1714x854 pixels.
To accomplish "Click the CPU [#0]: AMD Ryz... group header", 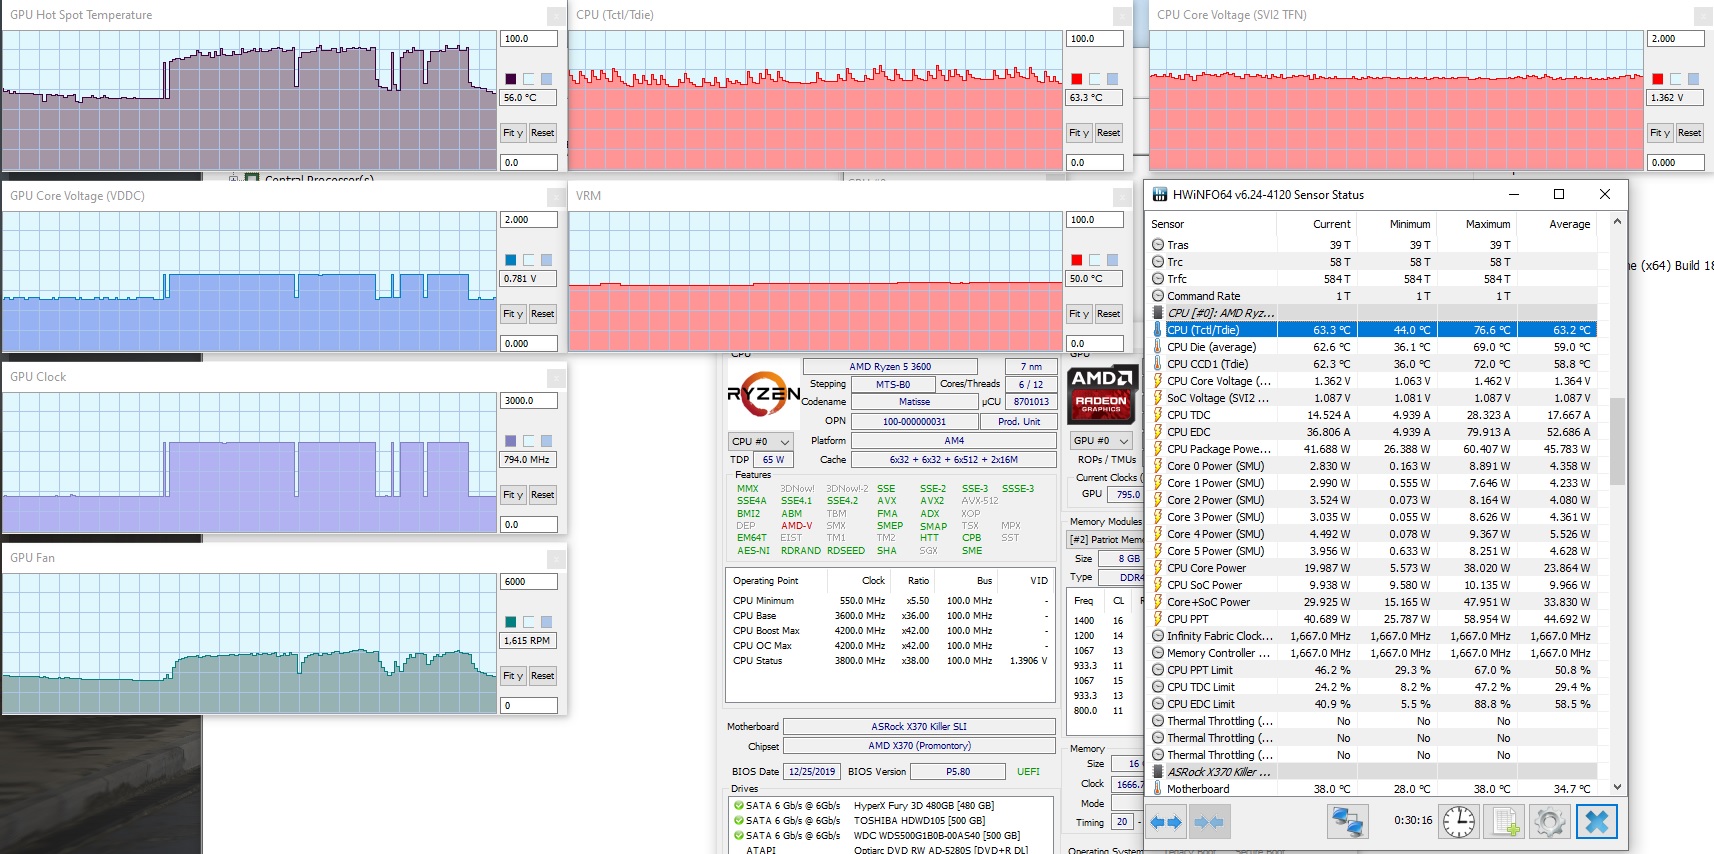I will (x=1372, y=313).
